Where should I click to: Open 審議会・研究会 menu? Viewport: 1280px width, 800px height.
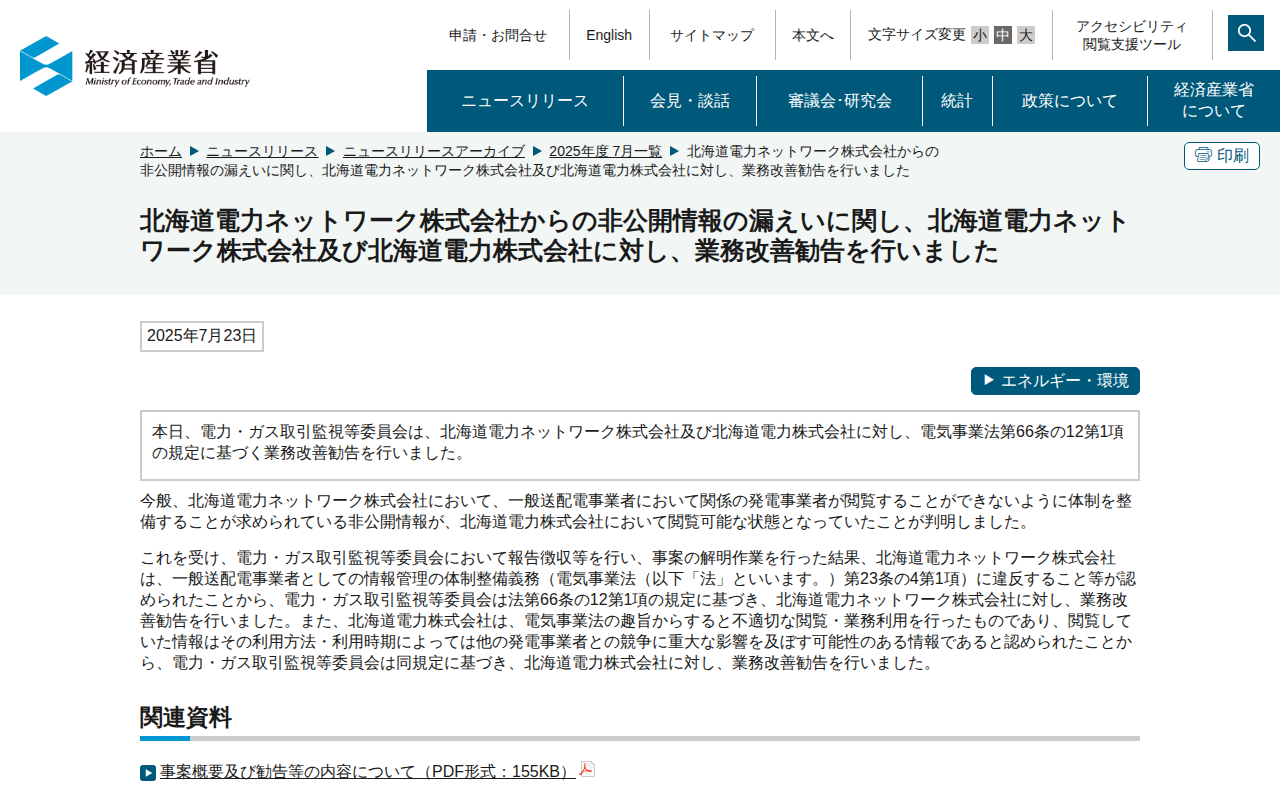[840, 101]
